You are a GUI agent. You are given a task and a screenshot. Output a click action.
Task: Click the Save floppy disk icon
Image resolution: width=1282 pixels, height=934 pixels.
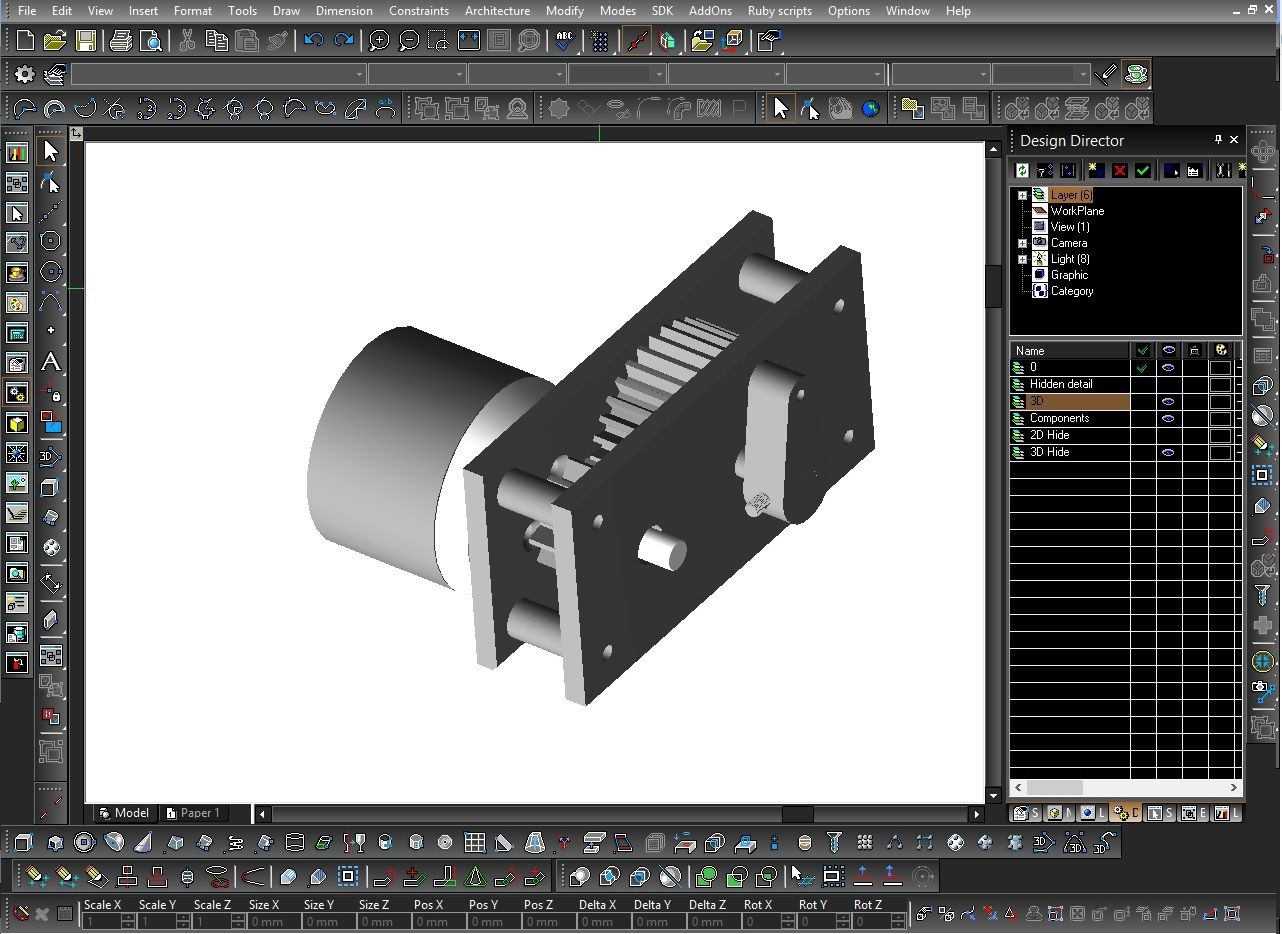(86, 41)
